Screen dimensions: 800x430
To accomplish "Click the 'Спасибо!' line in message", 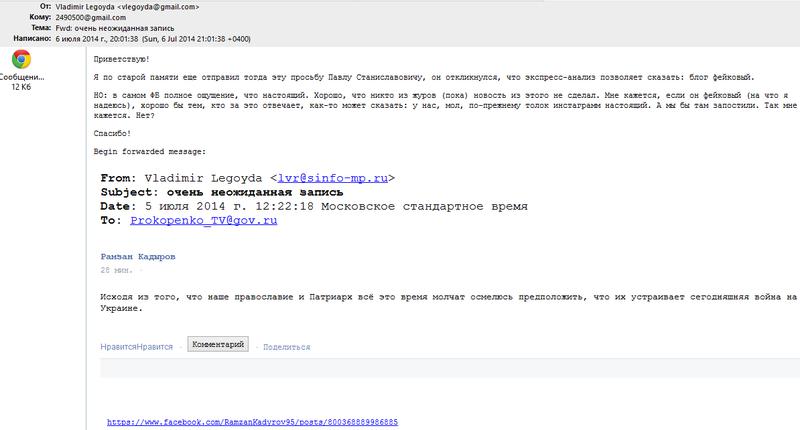I will click(110, 134).
